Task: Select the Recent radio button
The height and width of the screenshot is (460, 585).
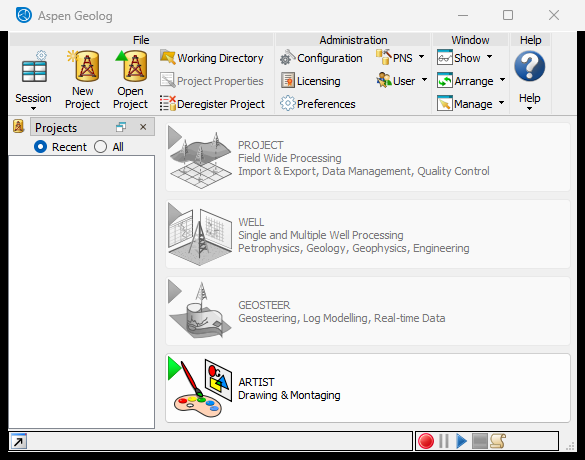Action: tap(40, 147)
